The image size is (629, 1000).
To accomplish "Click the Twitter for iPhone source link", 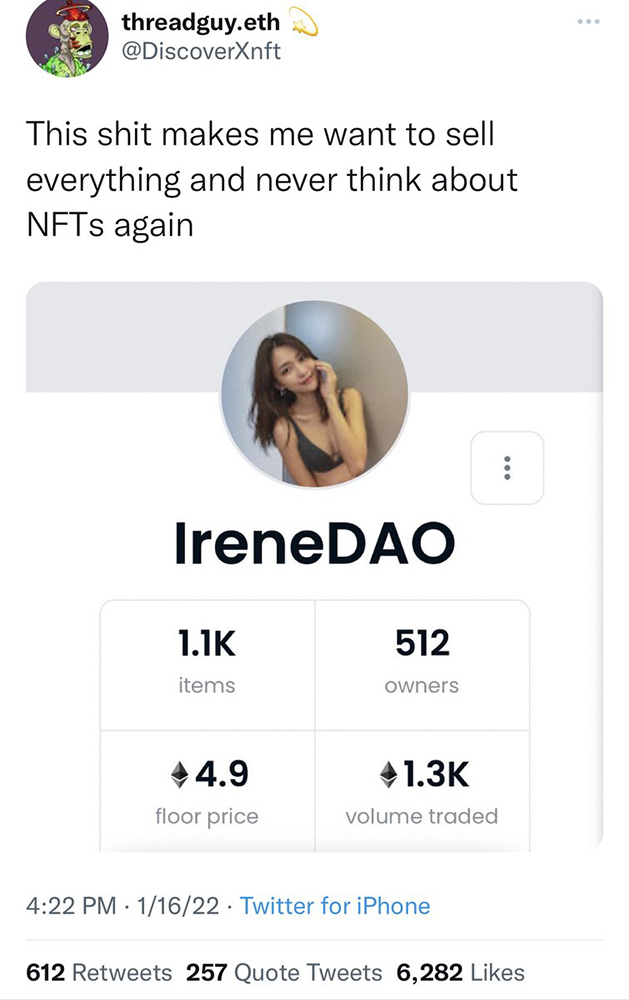I will click(x=335, y=906).
